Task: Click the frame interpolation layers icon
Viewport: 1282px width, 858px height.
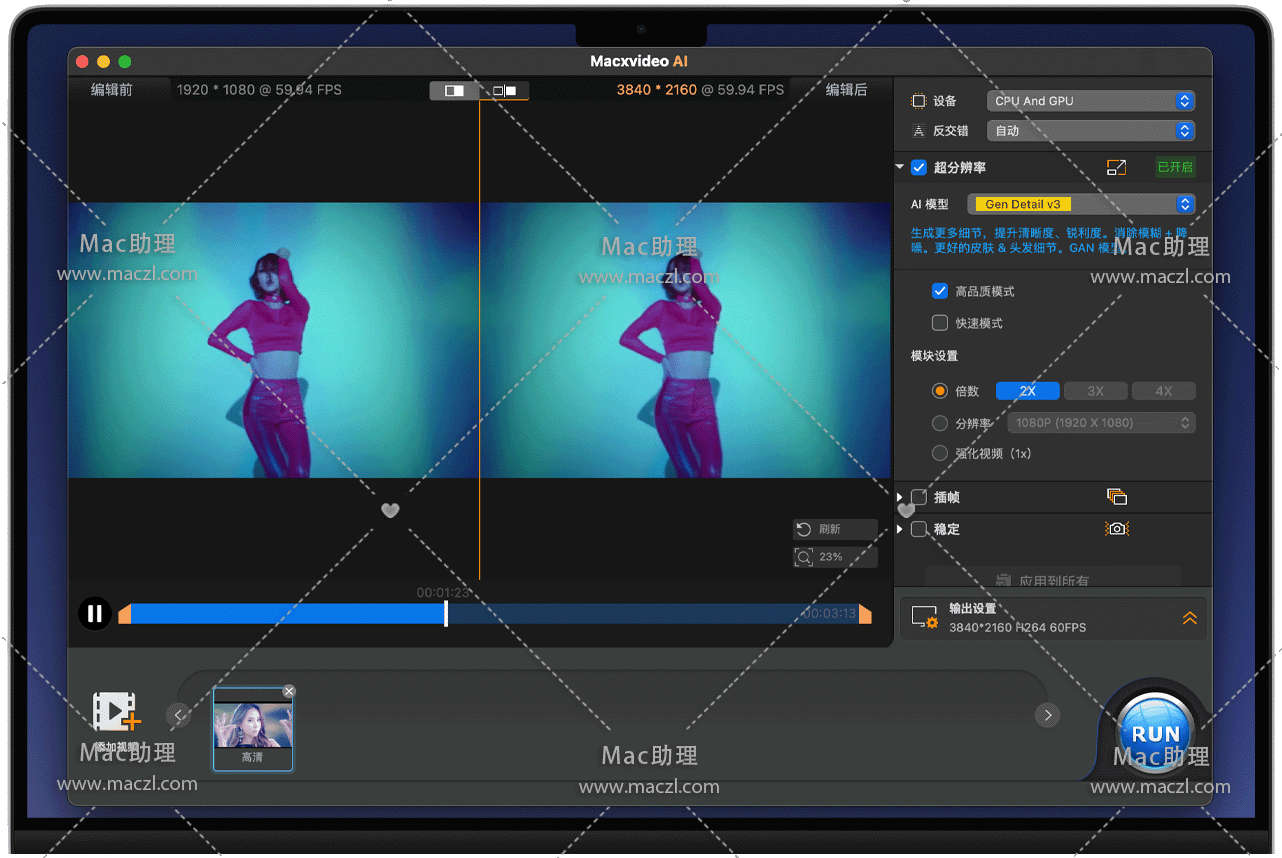Action: pos(1117,497)
